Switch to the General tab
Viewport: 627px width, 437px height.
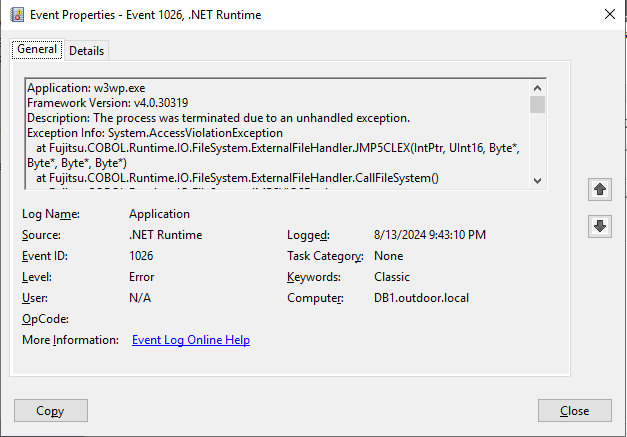pyautogui.click(x=37, y=49)
